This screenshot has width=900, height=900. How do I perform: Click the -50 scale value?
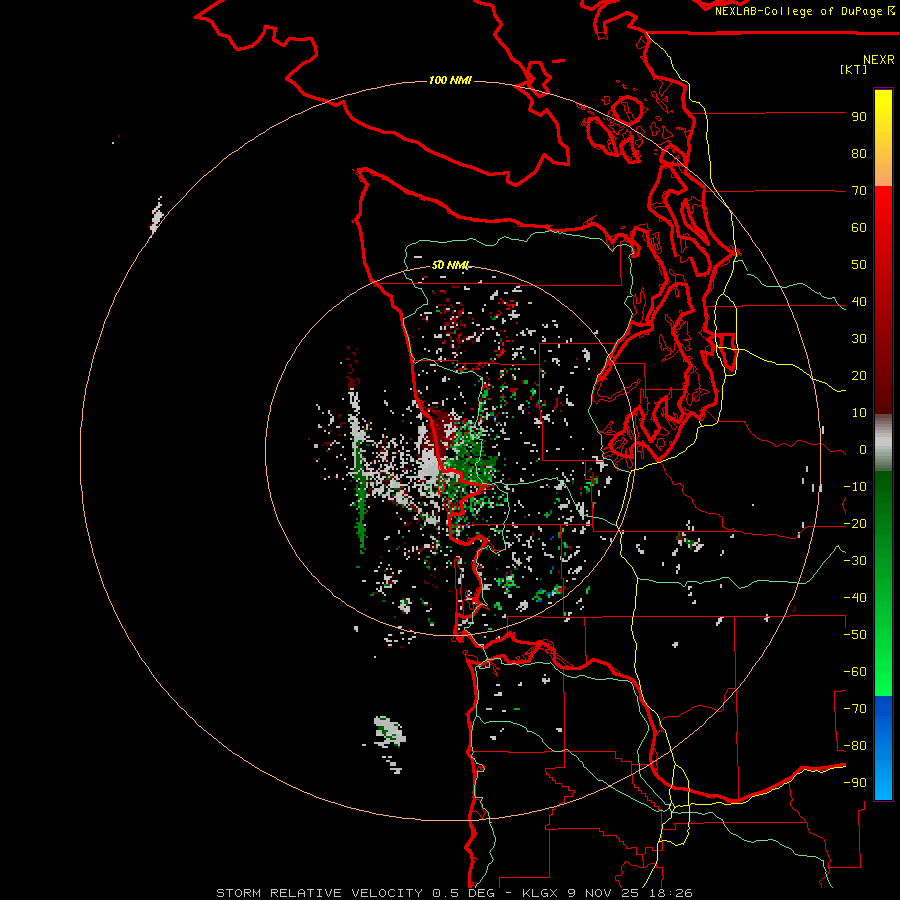pyautogui.click(x=855, y=635)
